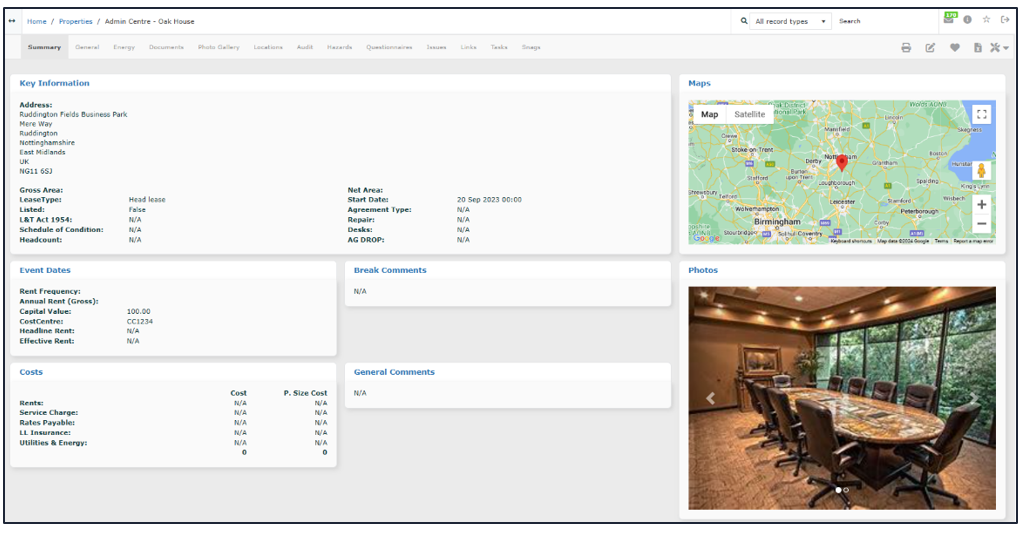This screenshot has height=535, width=1028.
Task: Switch the map to Map view
Action: 709,114
